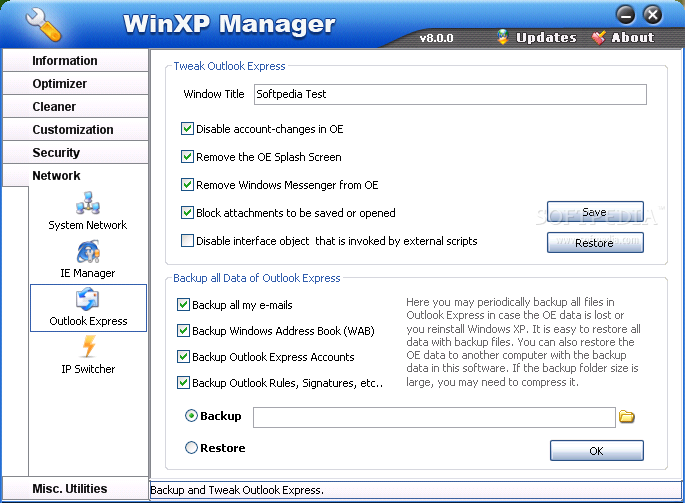Open the Misc. Utilities section
Viewport: 685px width, 503px height.
(76, 488)
